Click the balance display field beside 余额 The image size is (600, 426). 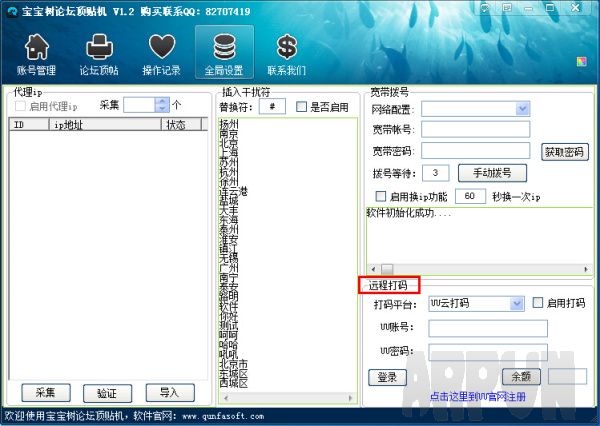[x=567, y=376]
